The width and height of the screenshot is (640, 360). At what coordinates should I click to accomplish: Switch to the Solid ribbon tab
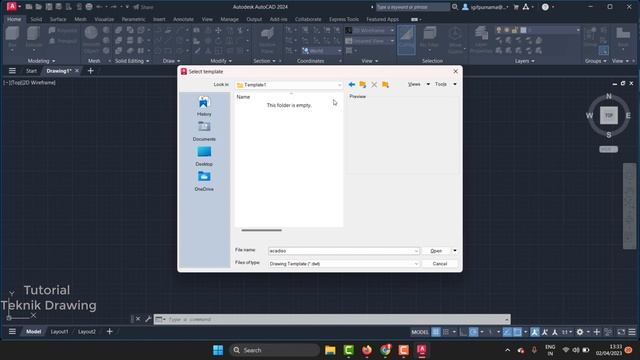pos(36,19)
